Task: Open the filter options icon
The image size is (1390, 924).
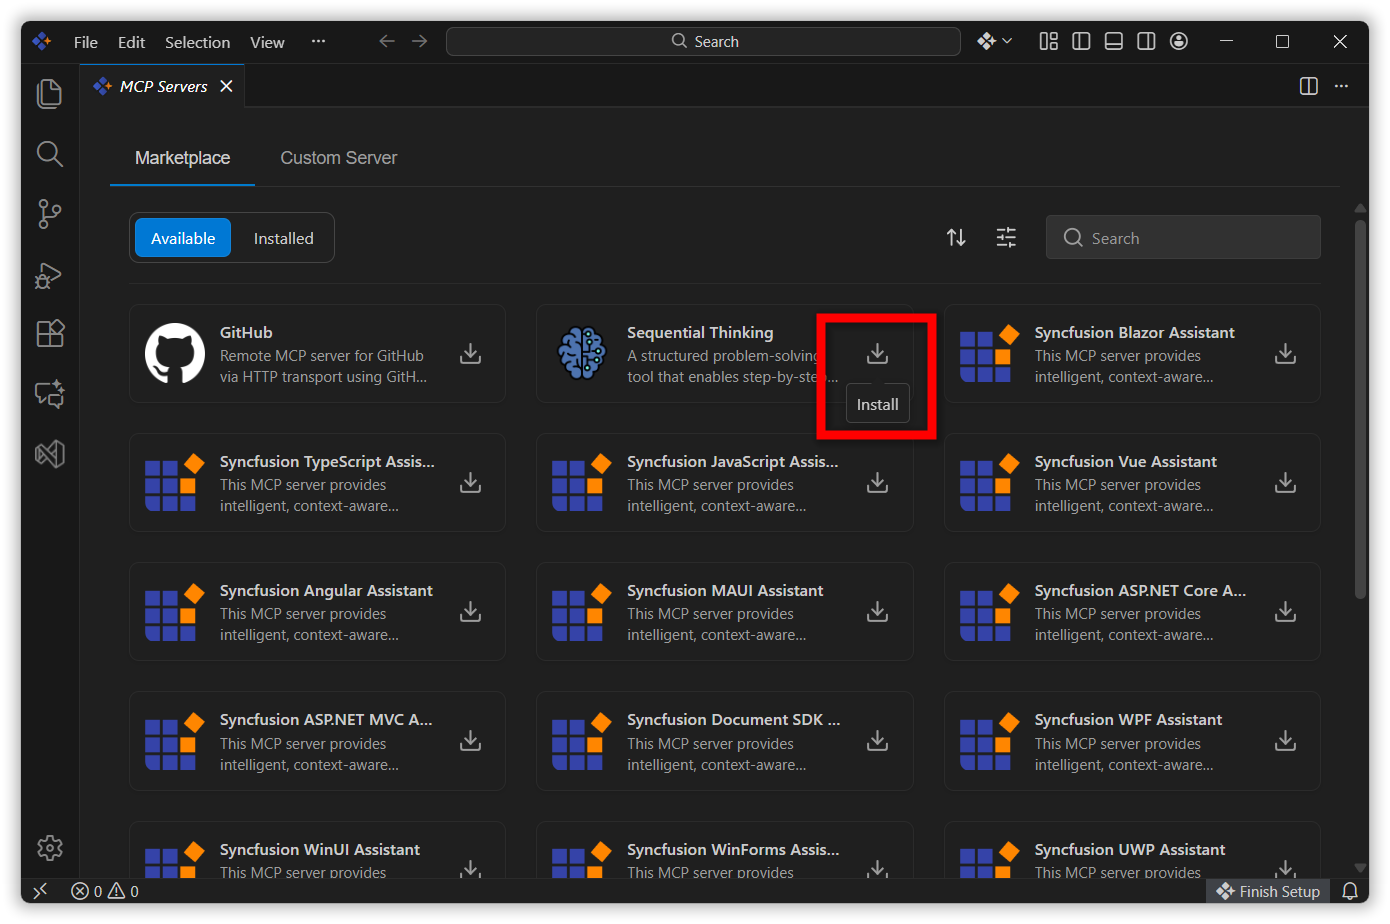Action: pyautogui.click(x=1006, y=237)
